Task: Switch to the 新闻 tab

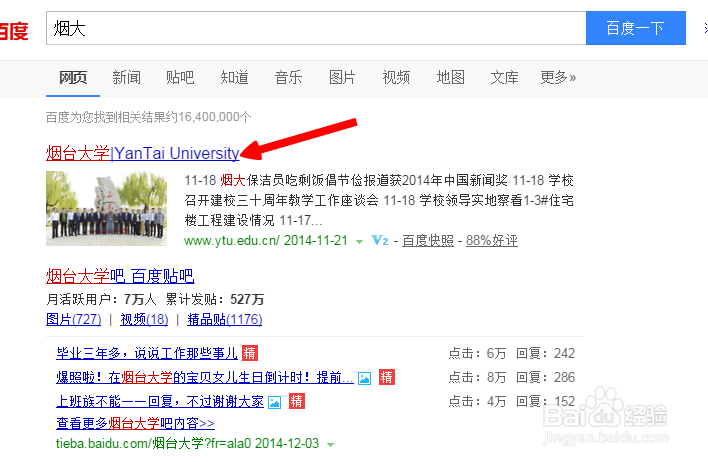Action: (x=126, y=77)
